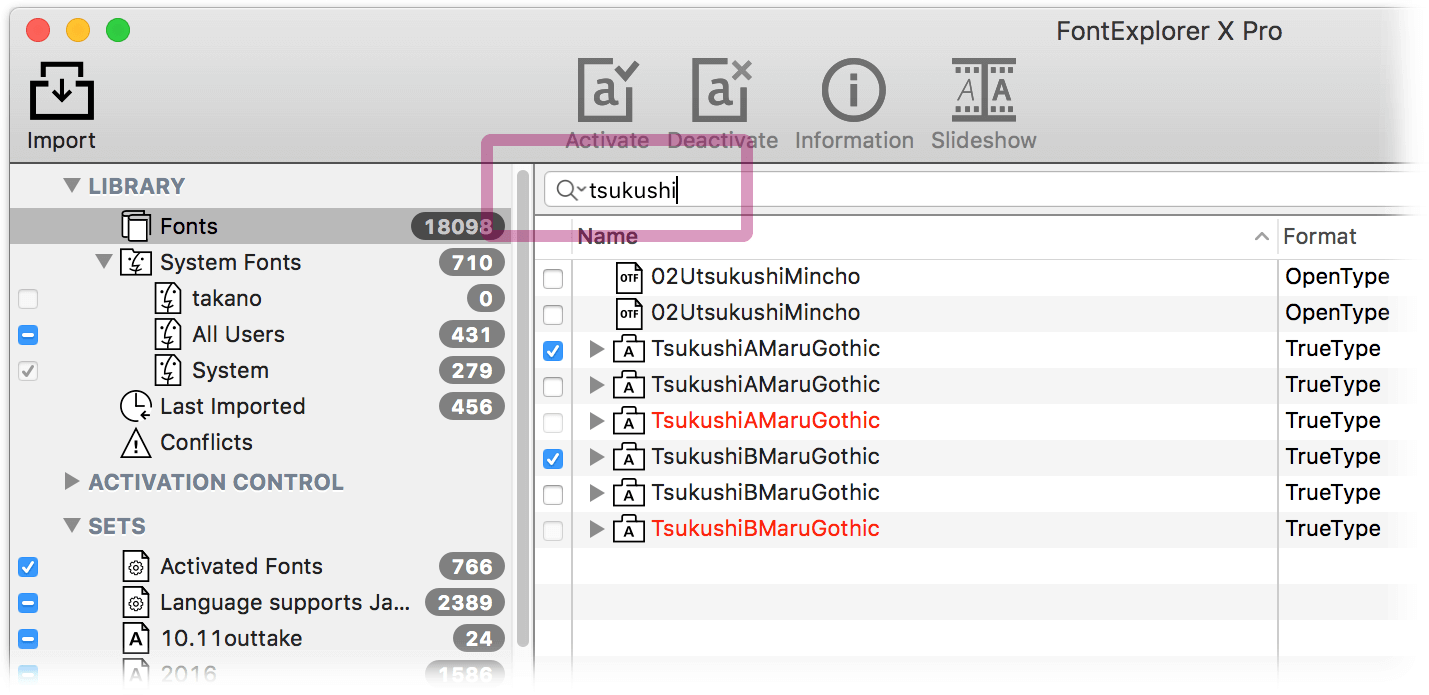Click the Activate font toolbar icon
Screen dimensions: 1429x695
[x=608, y=91]
